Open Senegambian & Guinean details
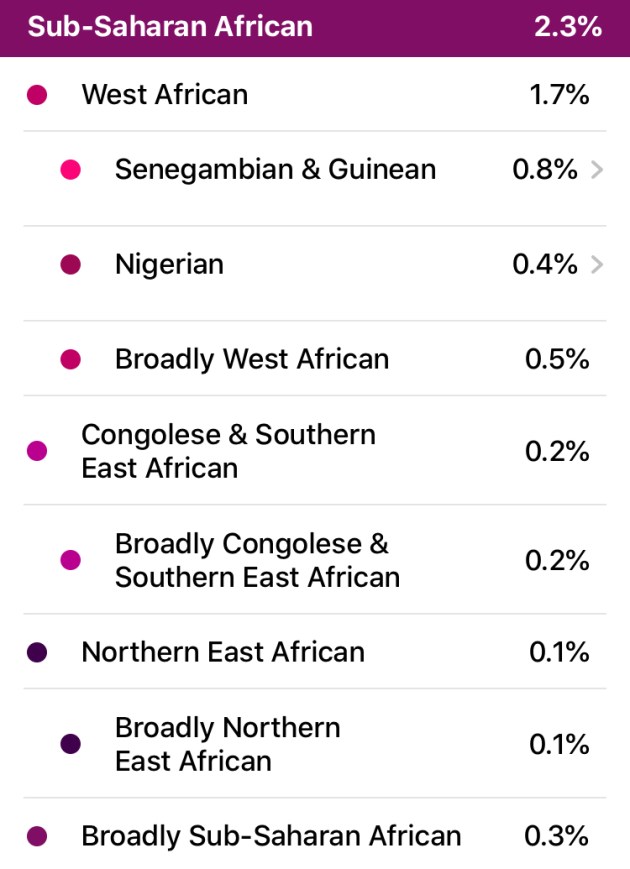The image size is (630, 869). point(275,170)
